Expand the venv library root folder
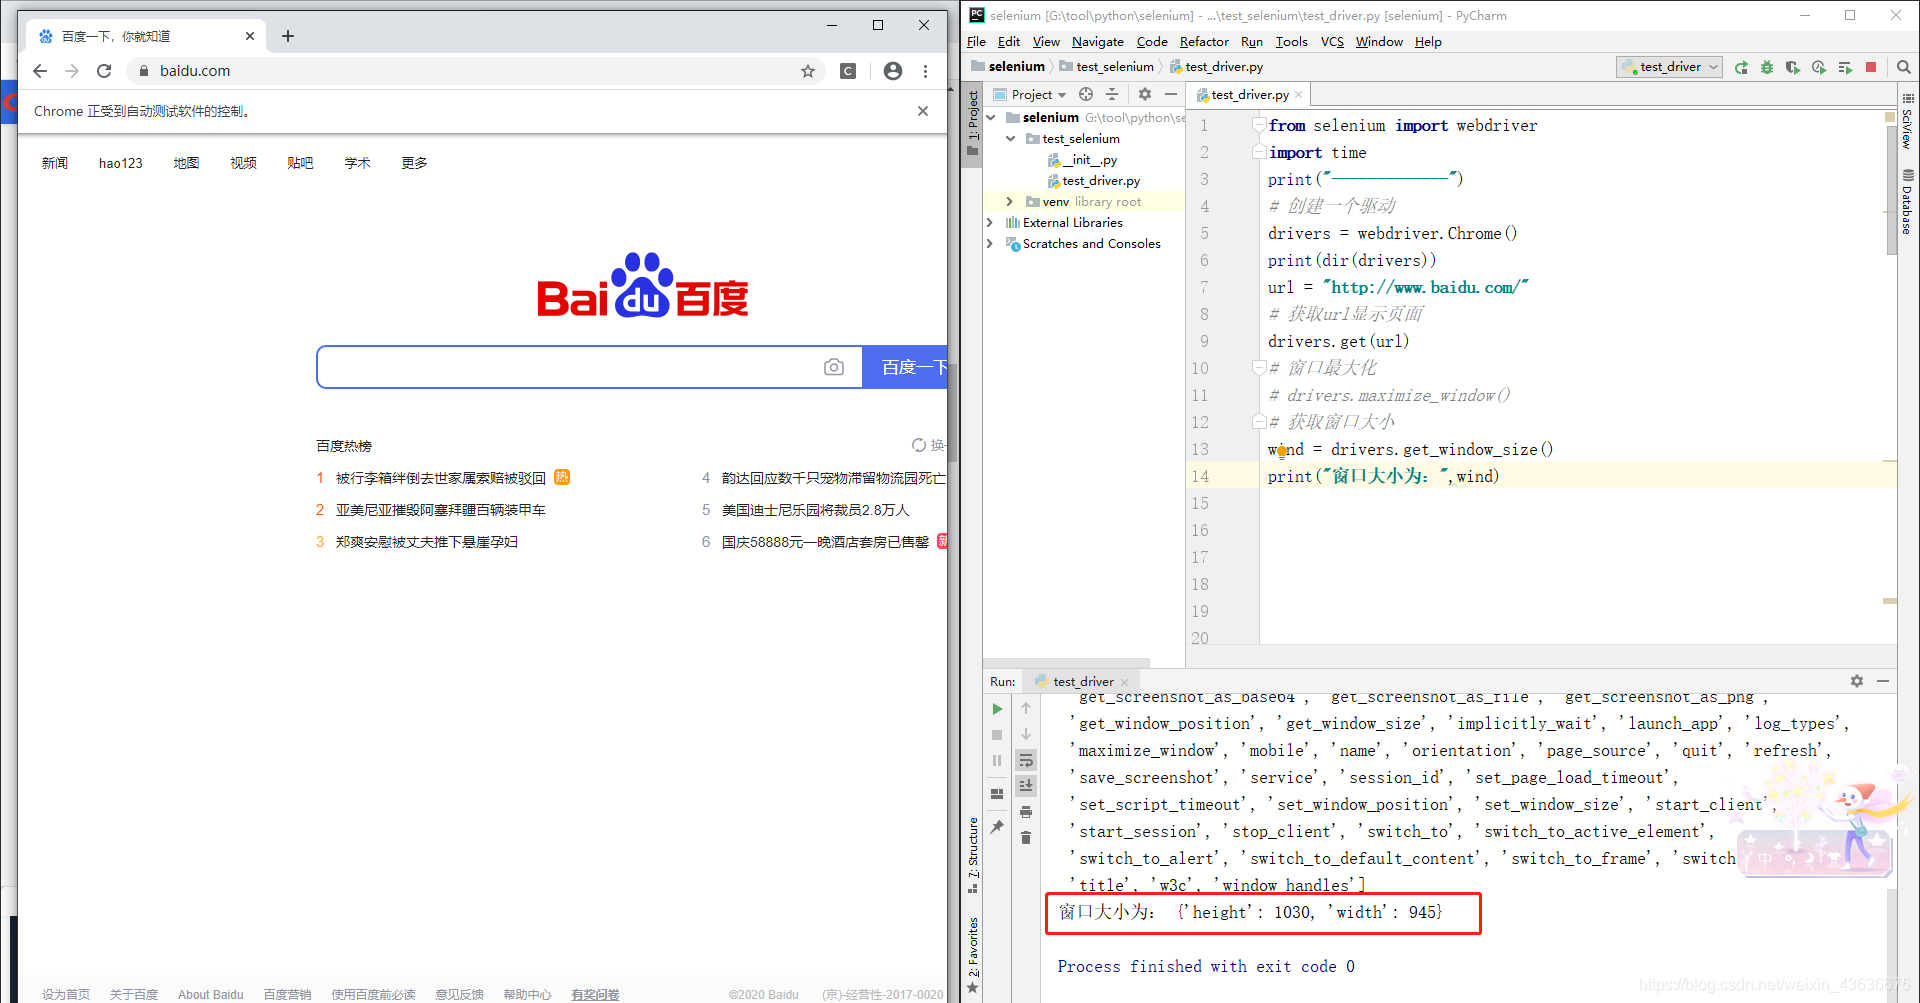This screenshot has width=1920, height=1003. (x=1010, y=202)
